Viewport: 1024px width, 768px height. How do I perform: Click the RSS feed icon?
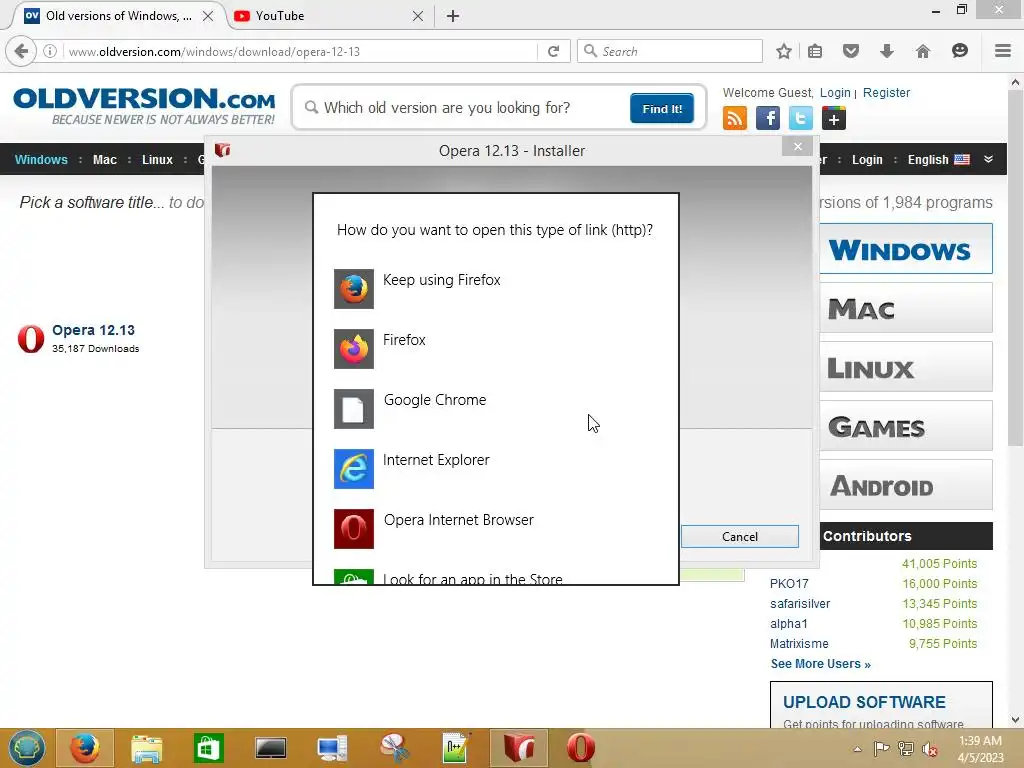click(x=735, y=118)
